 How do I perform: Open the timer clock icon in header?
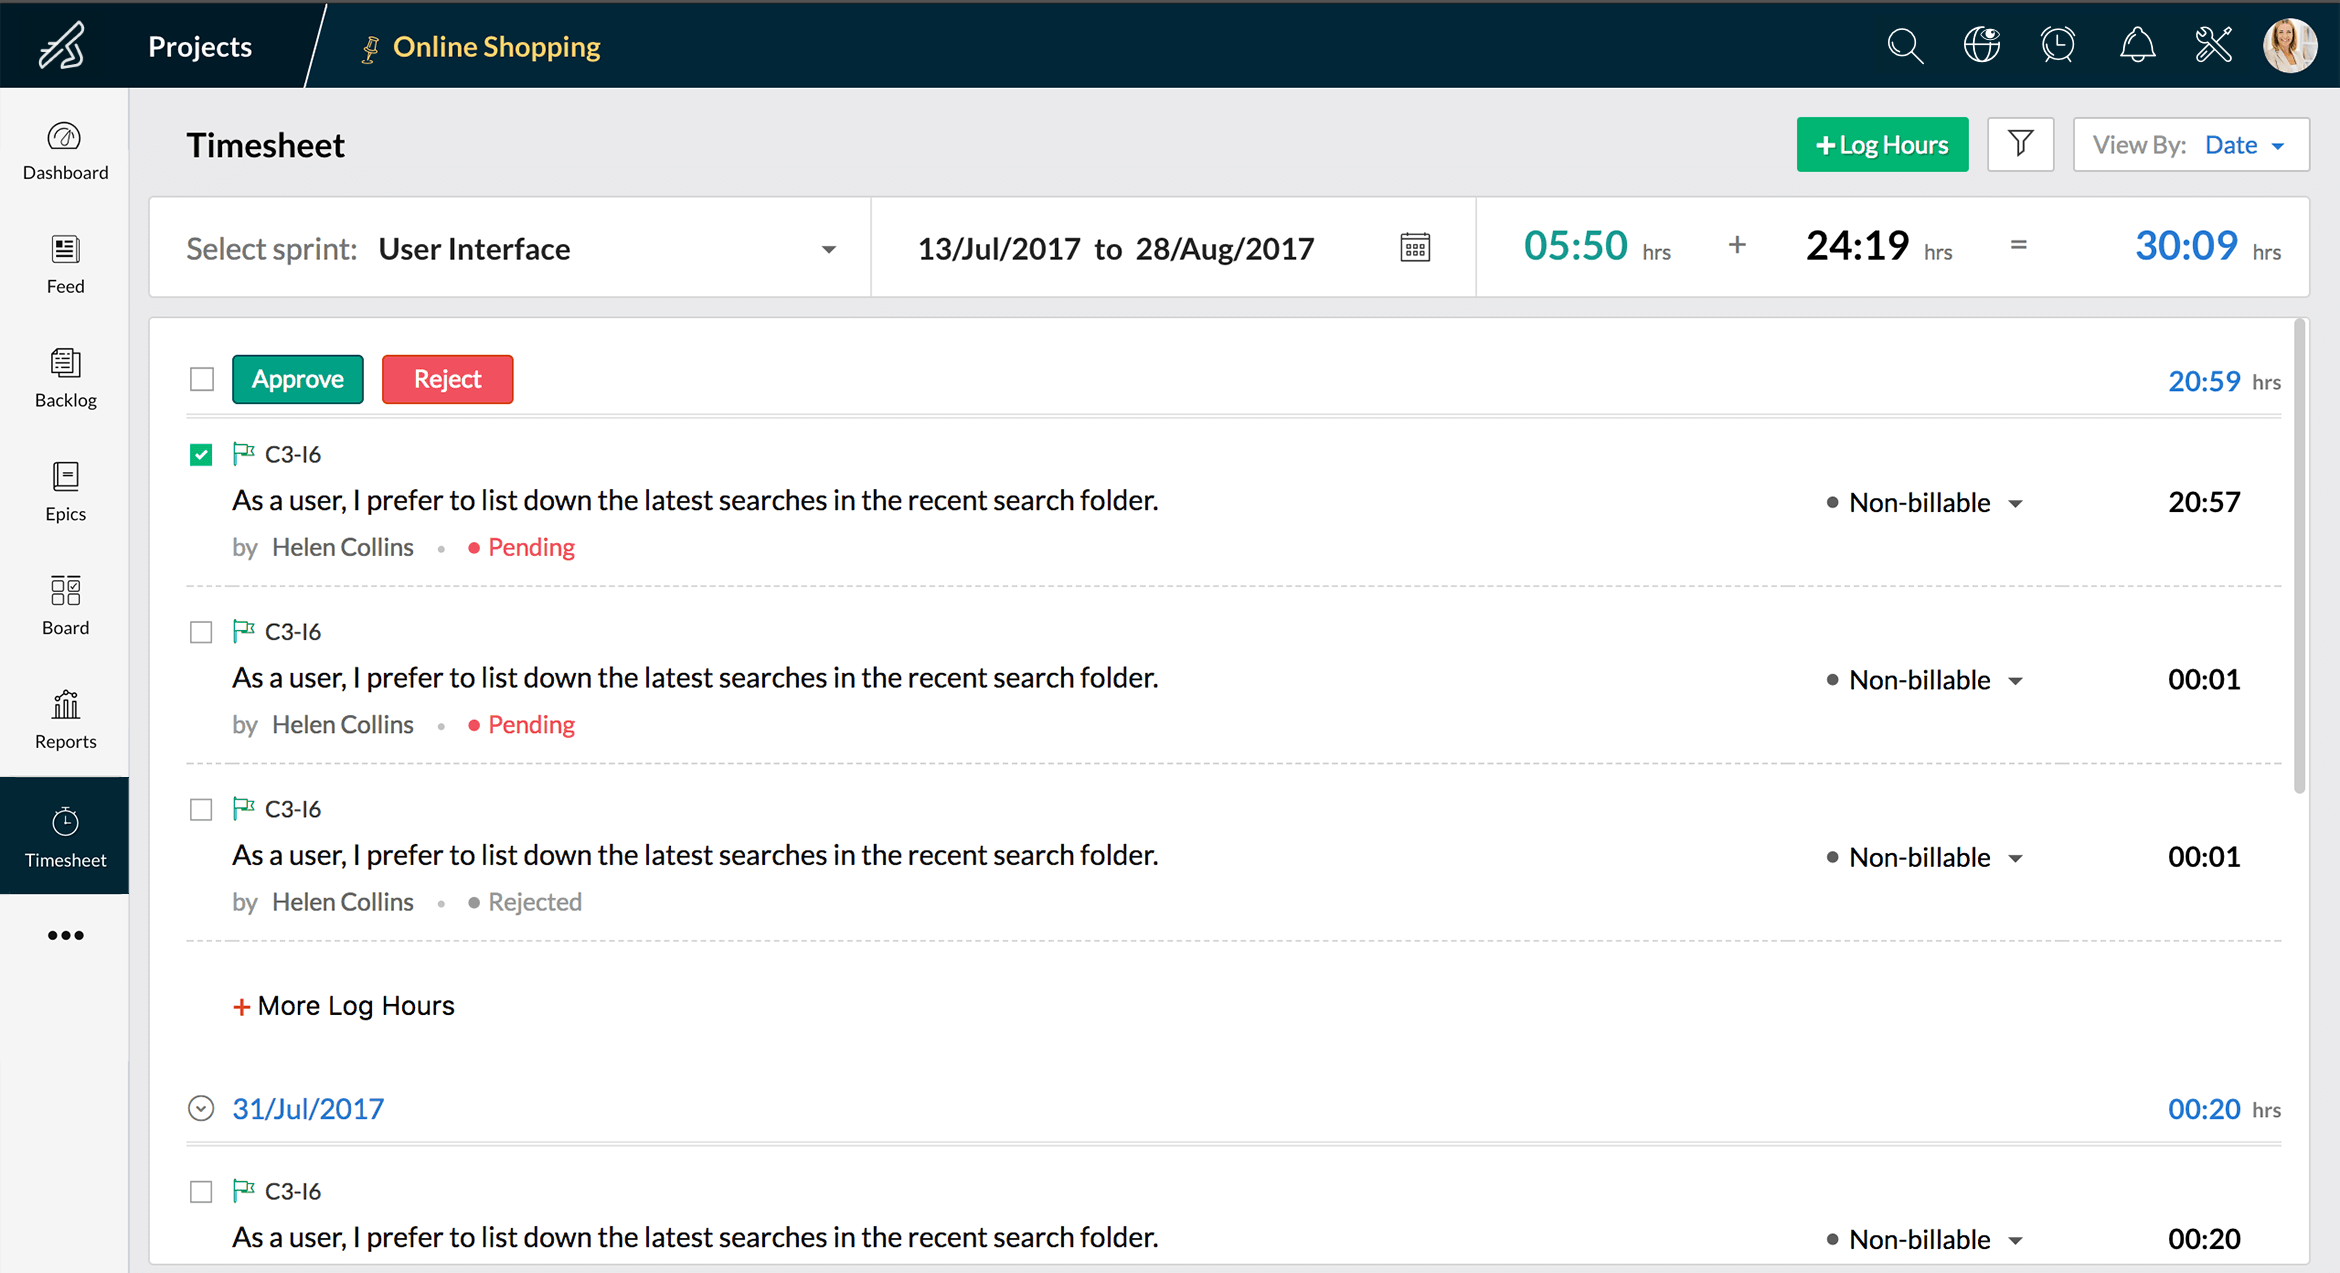[2058, 45]
